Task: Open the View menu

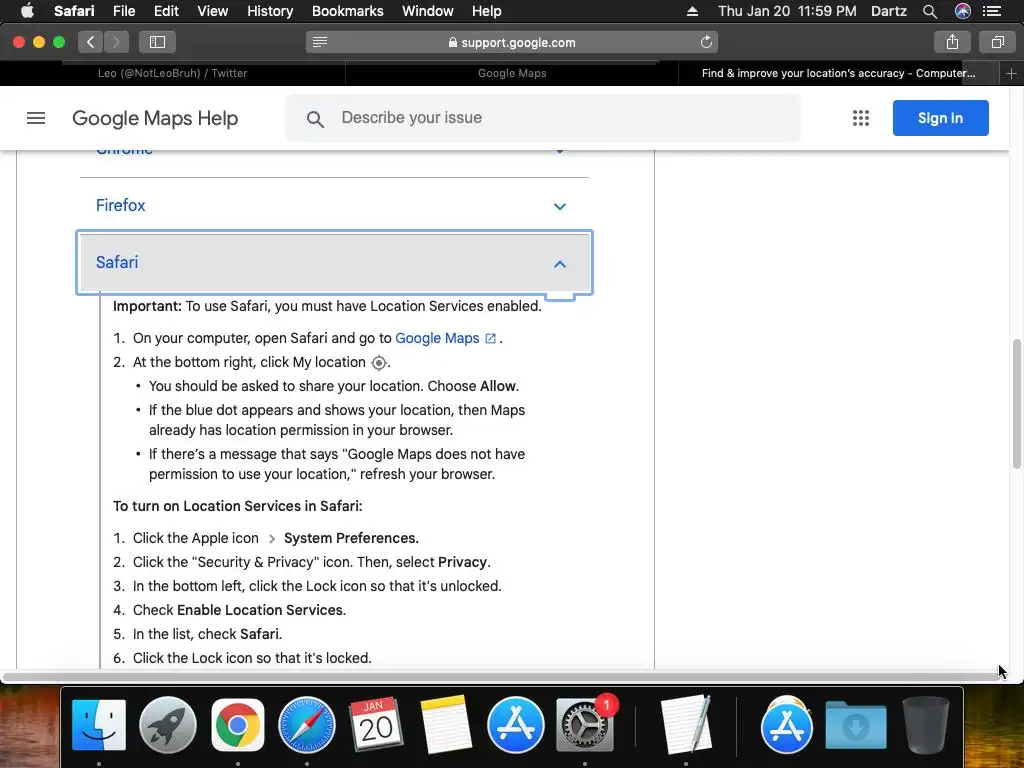Action: [212, 11]
